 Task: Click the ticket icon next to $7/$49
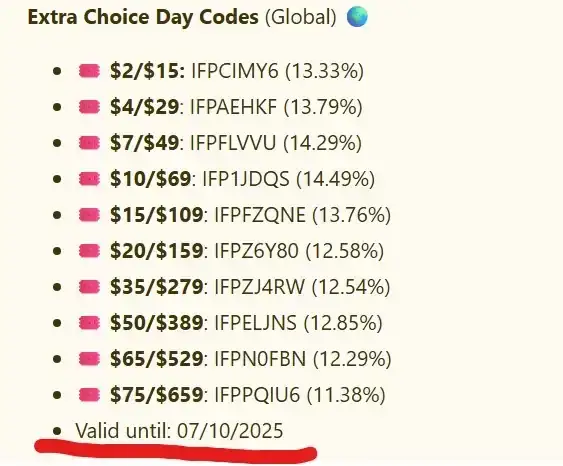point(89,143)
